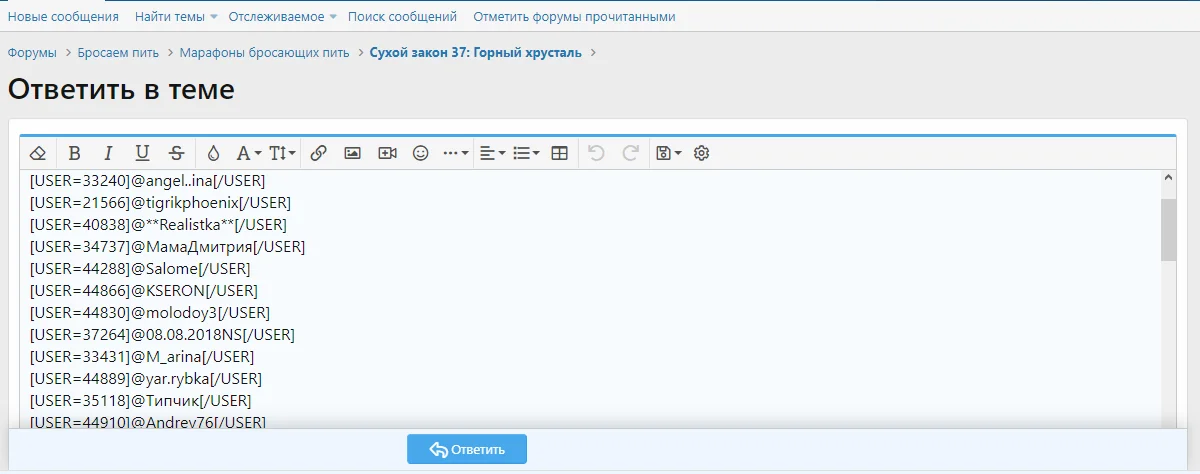Open the smilies emoji picker

coord(421,153)
